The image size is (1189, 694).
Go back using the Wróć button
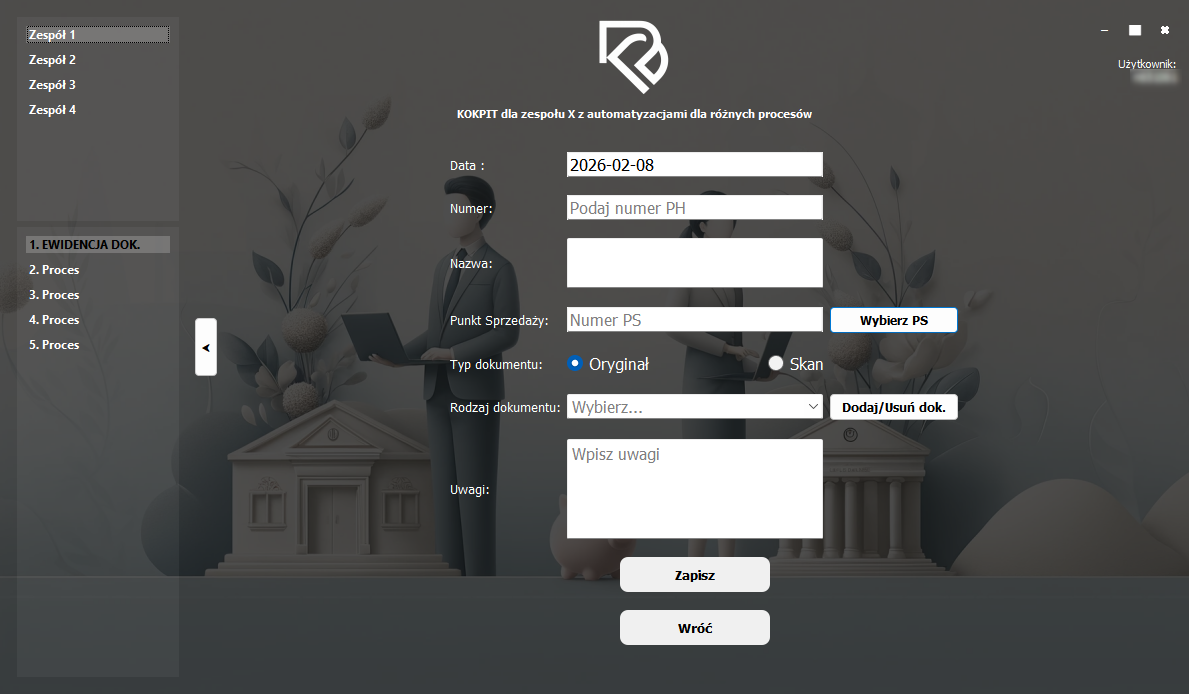click(x=695, y=628)
